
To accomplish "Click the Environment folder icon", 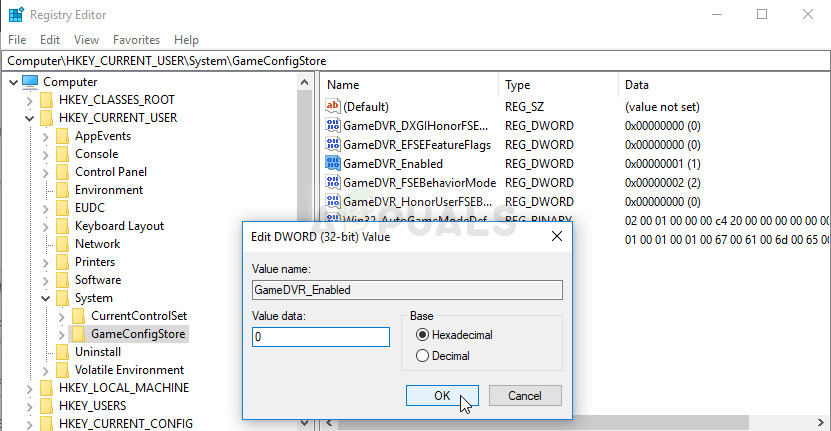I will [x=63, y=190].
